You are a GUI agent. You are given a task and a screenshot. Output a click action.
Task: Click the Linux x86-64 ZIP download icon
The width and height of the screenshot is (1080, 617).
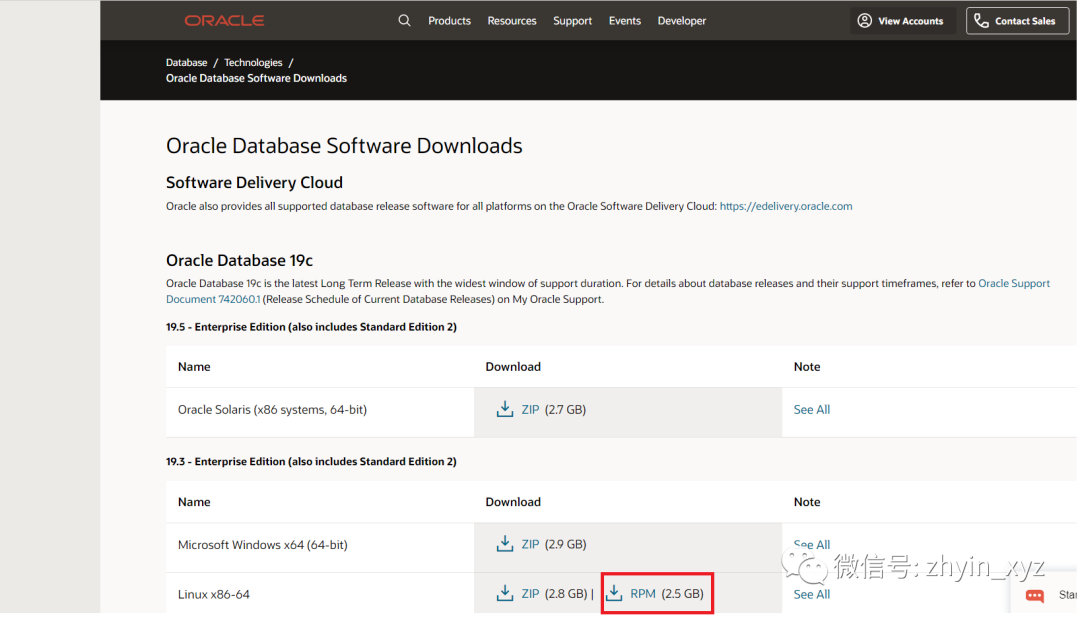tap(505, 594)
